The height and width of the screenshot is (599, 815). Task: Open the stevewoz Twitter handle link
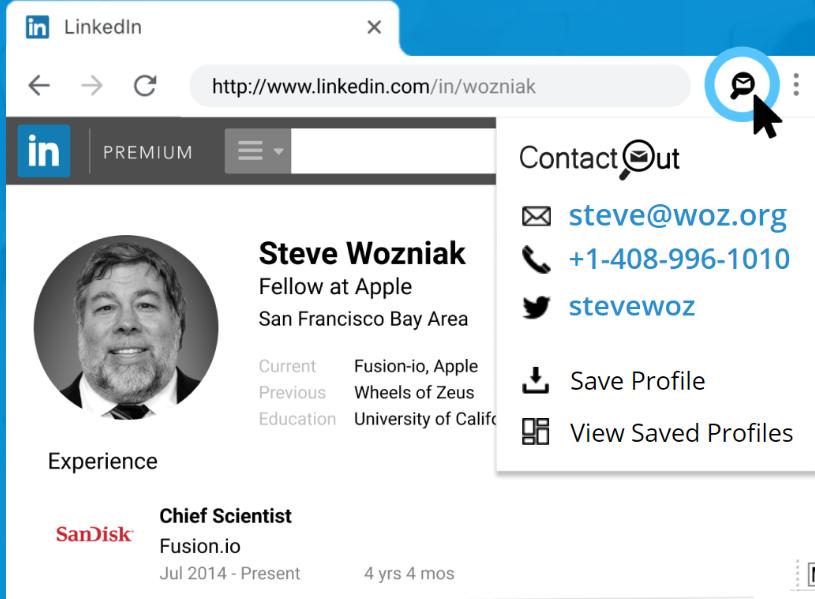(631, 306)
